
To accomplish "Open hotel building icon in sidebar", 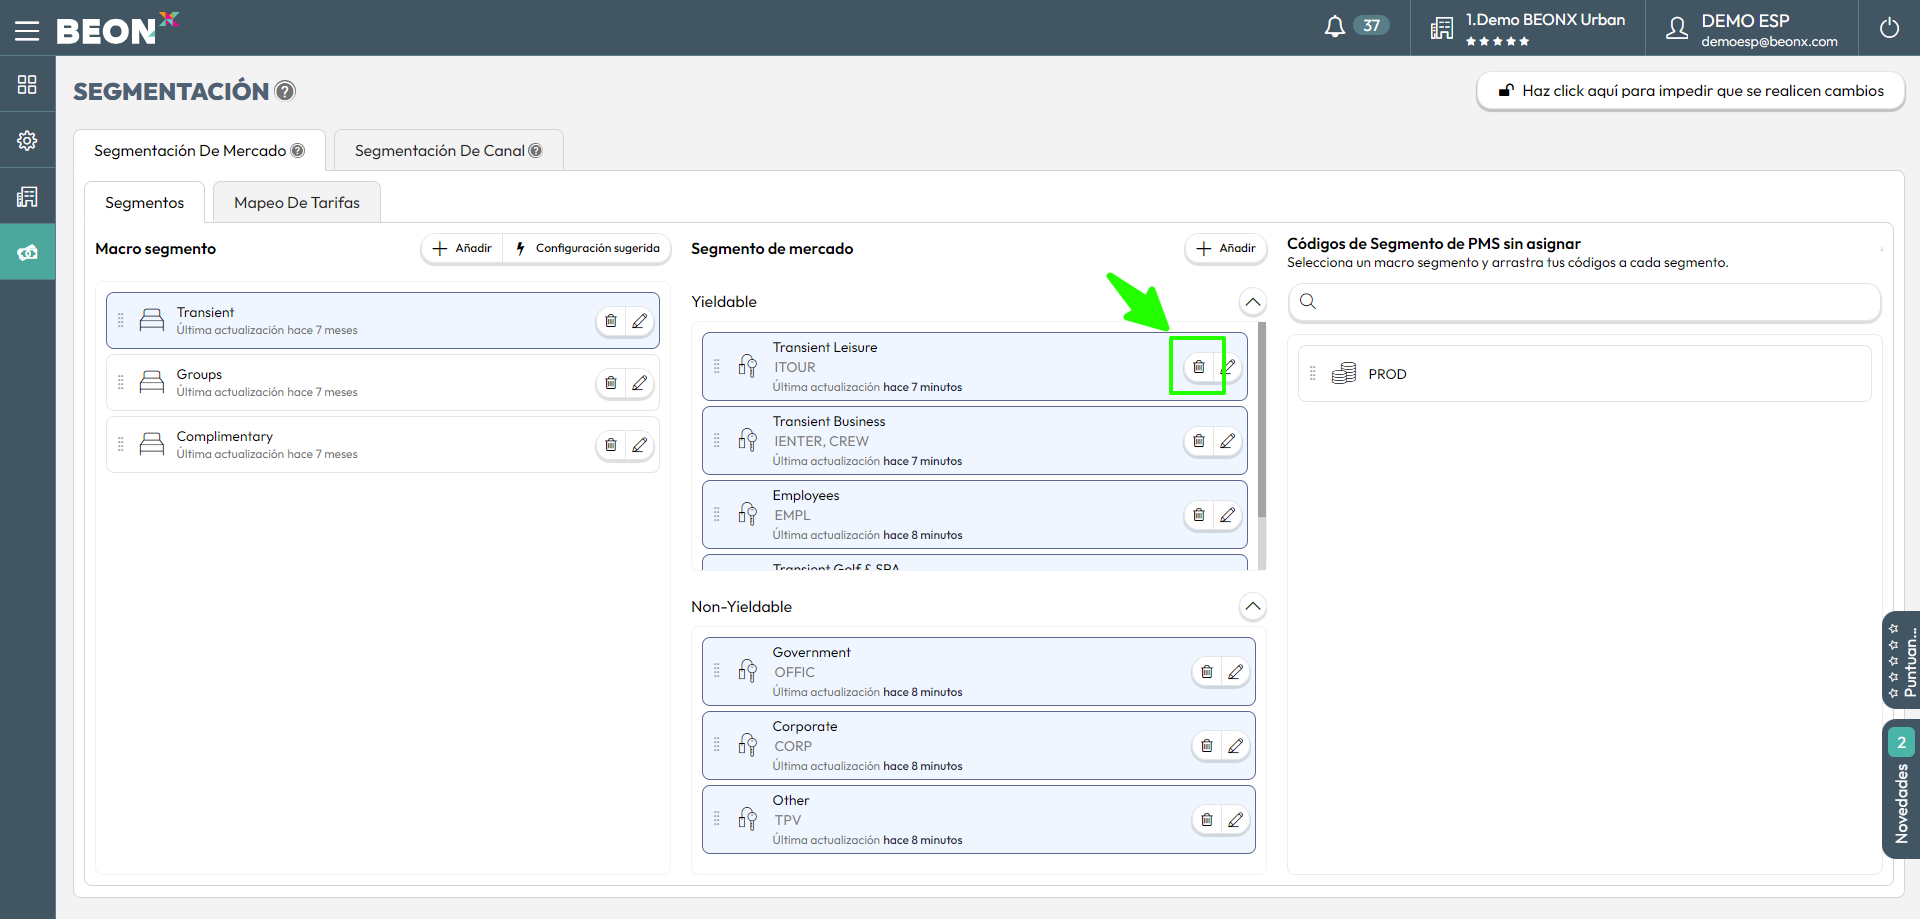I will click(x=27, y=197).
